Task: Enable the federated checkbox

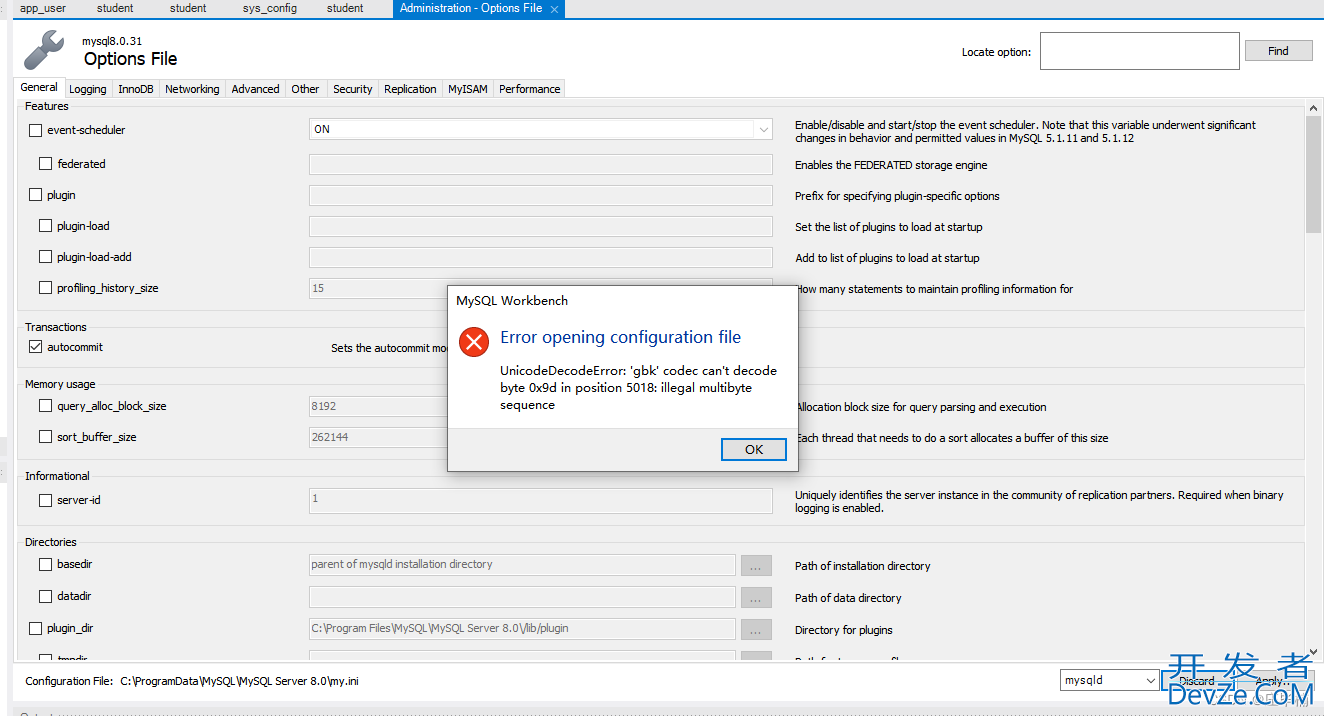Action: [46, 164]
